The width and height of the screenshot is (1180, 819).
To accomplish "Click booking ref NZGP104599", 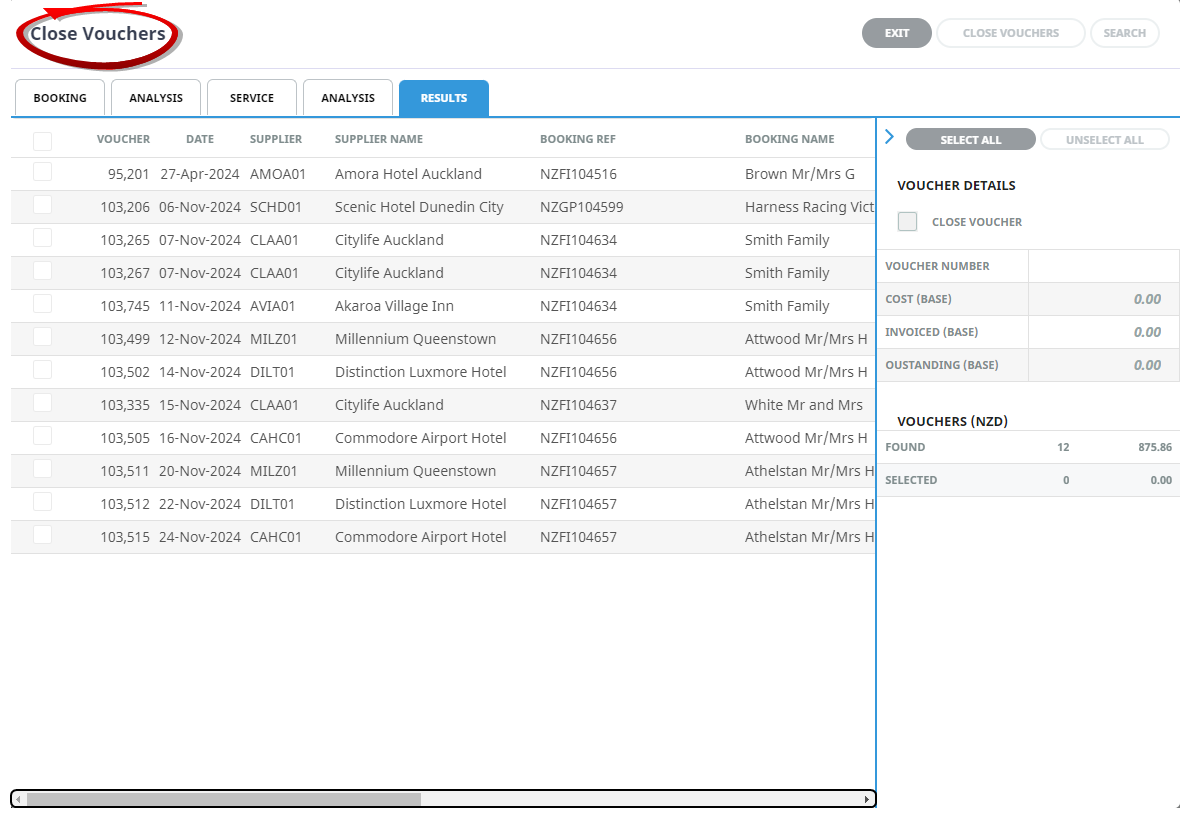I will (x=582, y=207).
